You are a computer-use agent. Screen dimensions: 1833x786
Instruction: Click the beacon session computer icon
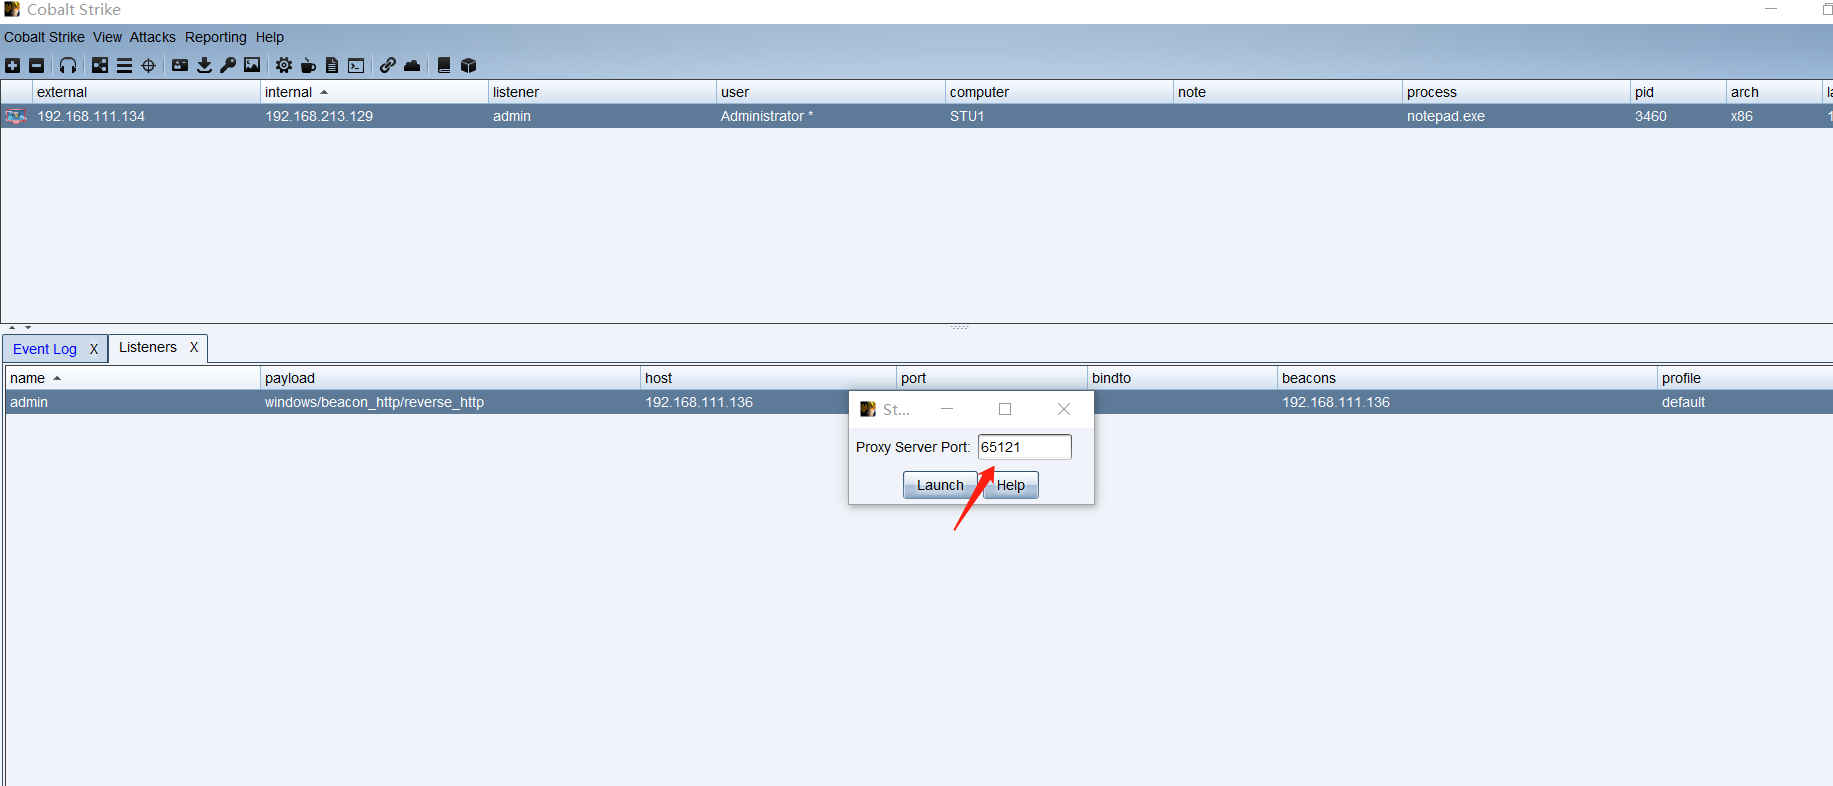click(15, 116)
